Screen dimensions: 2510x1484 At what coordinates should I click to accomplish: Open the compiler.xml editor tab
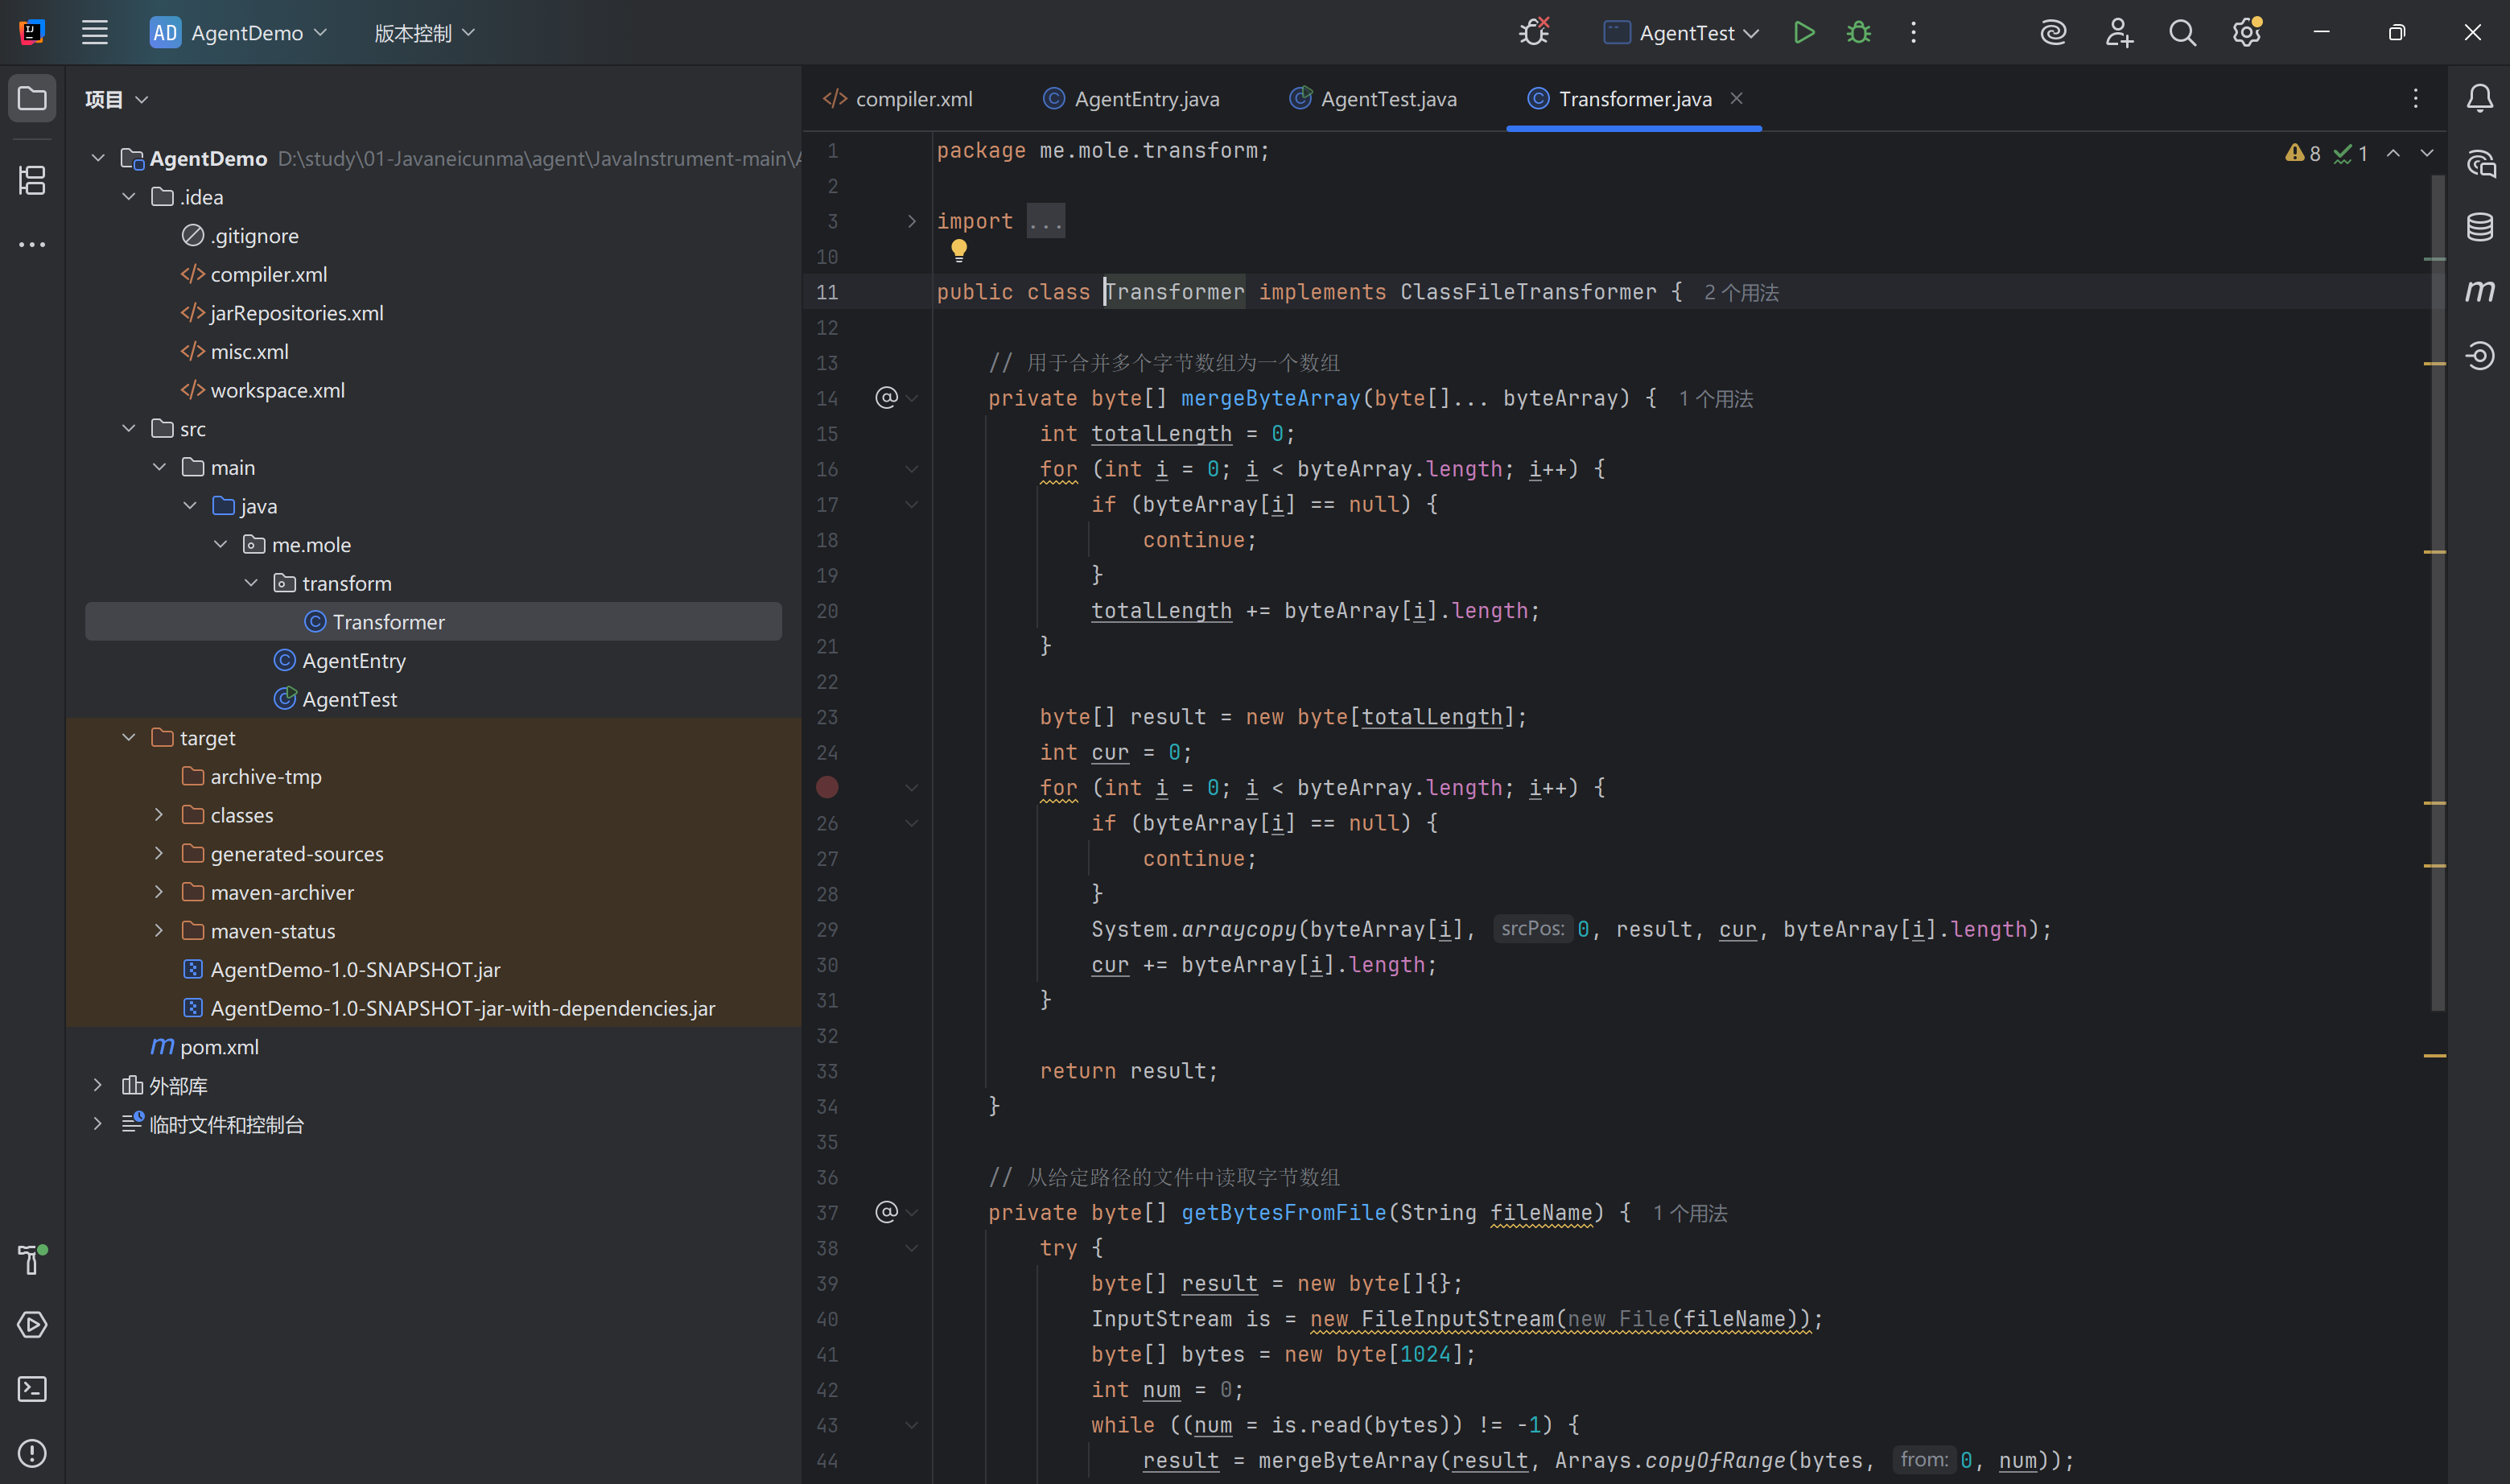pos(913,99)
